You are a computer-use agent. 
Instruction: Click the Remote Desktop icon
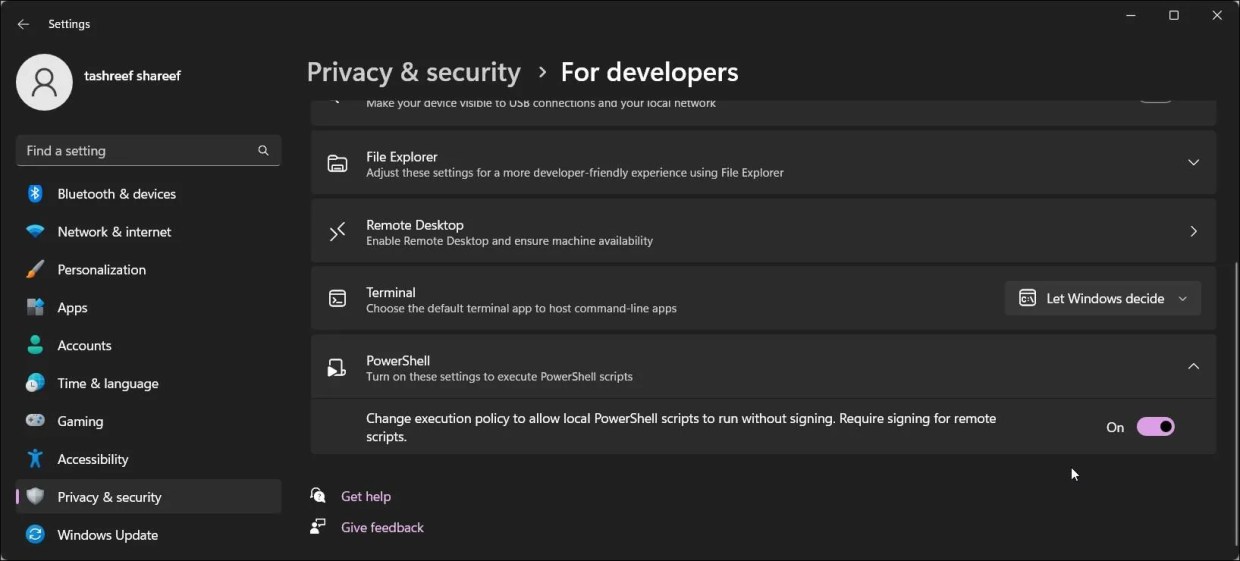(338, 232)
